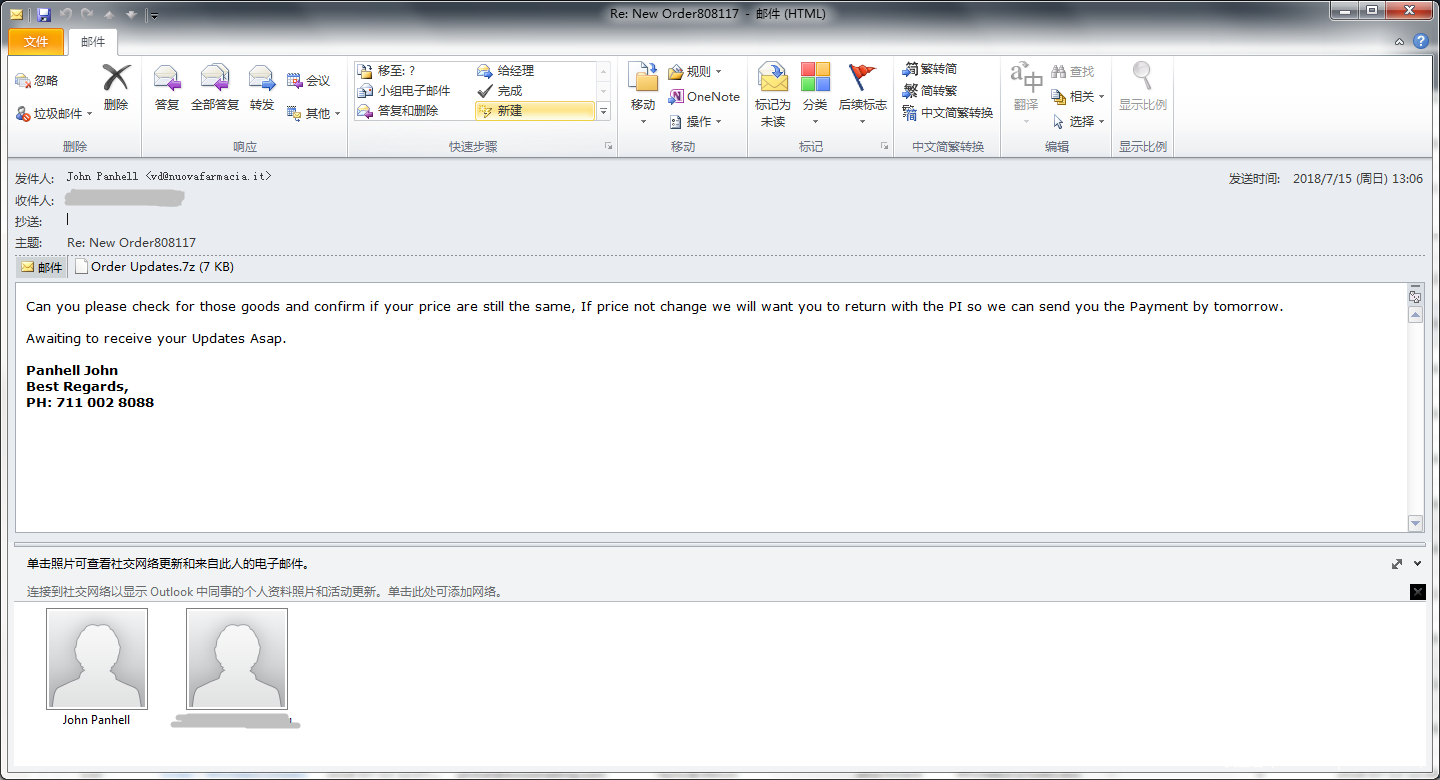Viewport: 1440px width, 780px height.
Task: Mark the message as unread with 标记为未读
Action: 773,94
